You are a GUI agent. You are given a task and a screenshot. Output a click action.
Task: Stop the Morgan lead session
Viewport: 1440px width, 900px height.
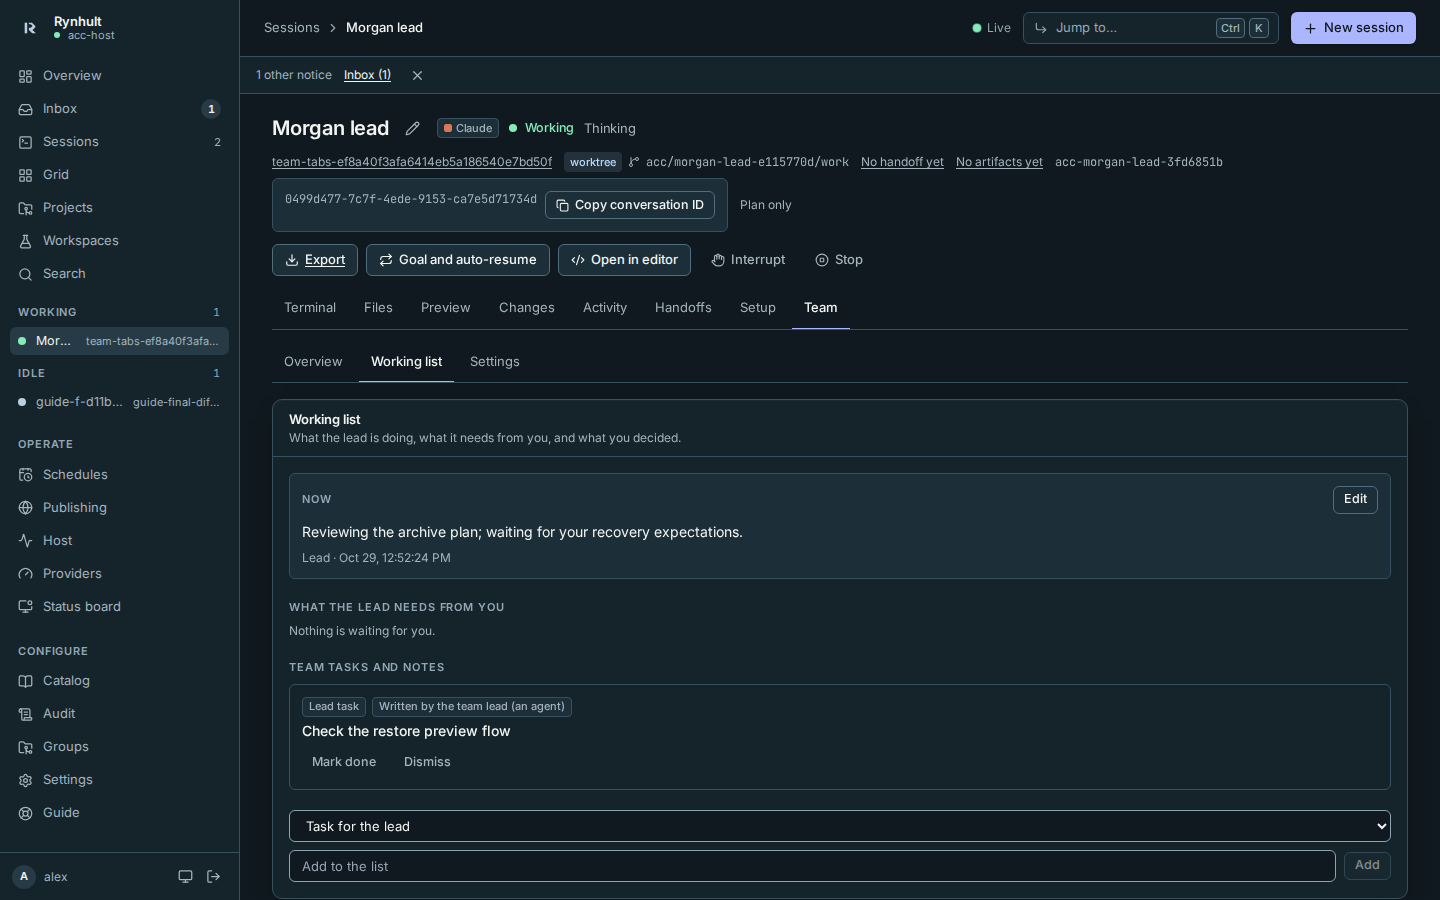click(839, 260)
